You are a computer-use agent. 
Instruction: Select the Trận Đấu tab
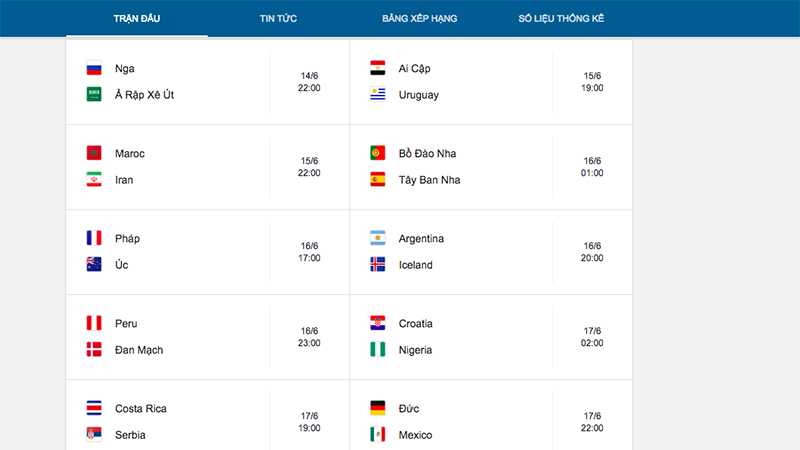pos(136,19)
